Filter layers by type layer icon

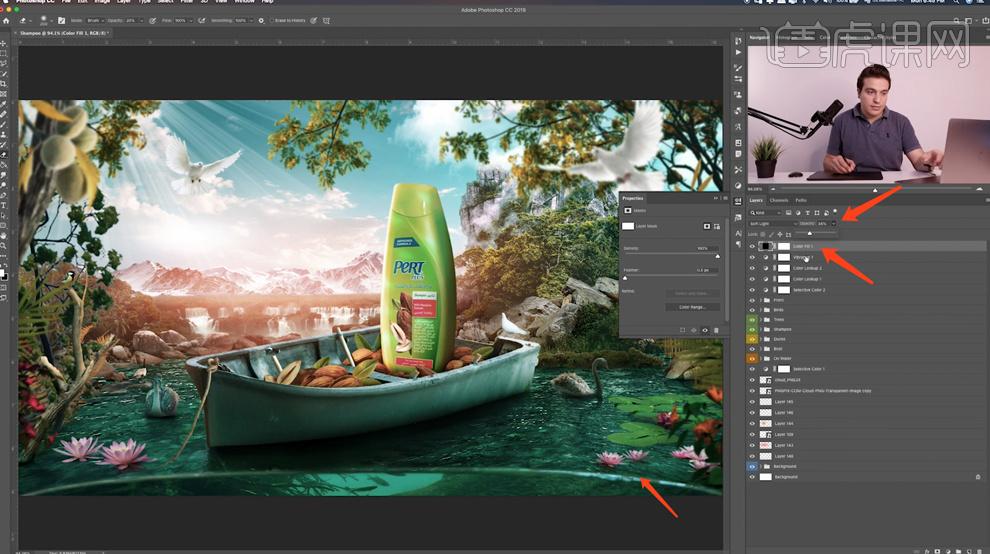pyautogui.click(x=808, y=212)
